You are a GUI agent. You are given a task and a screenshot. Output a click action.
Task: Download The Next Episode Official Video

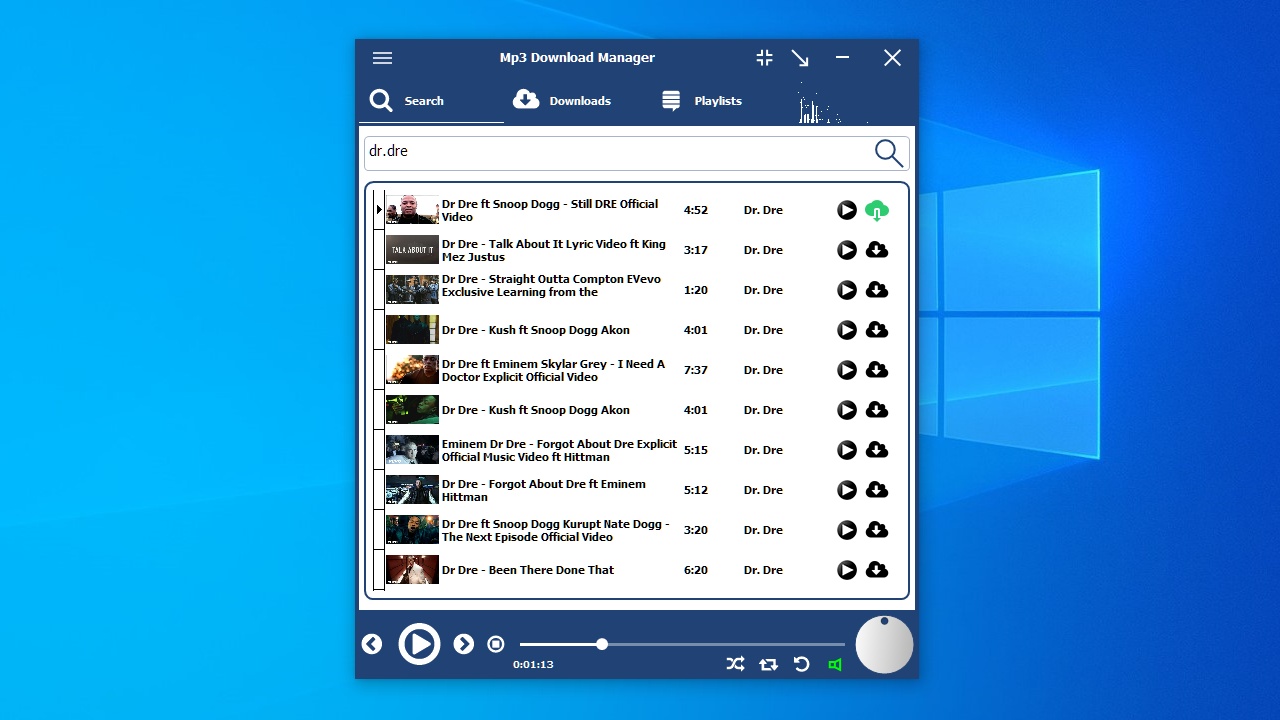pos(877,530)
